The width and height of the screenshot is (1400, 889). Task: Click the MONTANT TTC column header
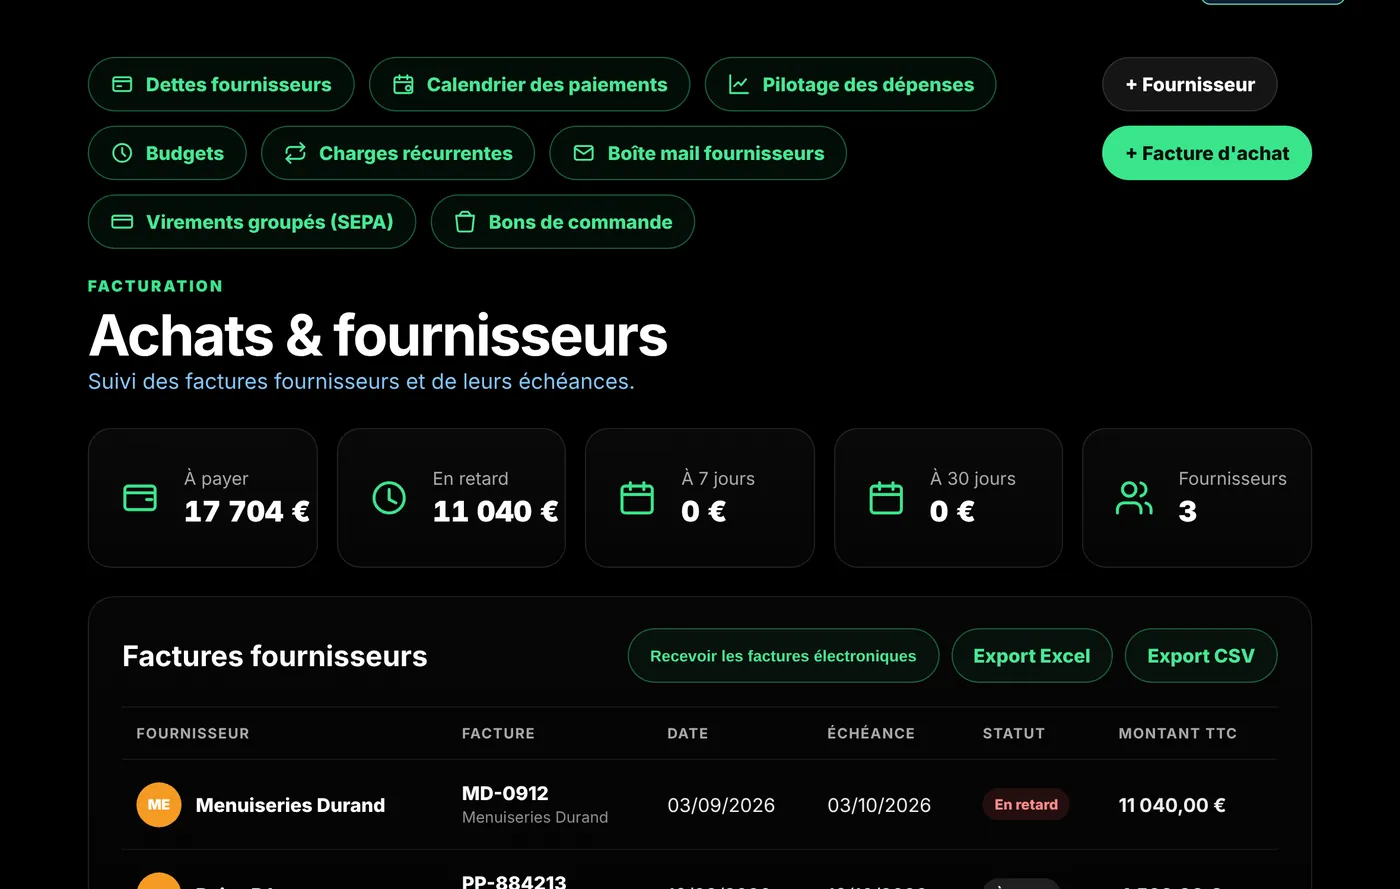(x=1178, y=733)
